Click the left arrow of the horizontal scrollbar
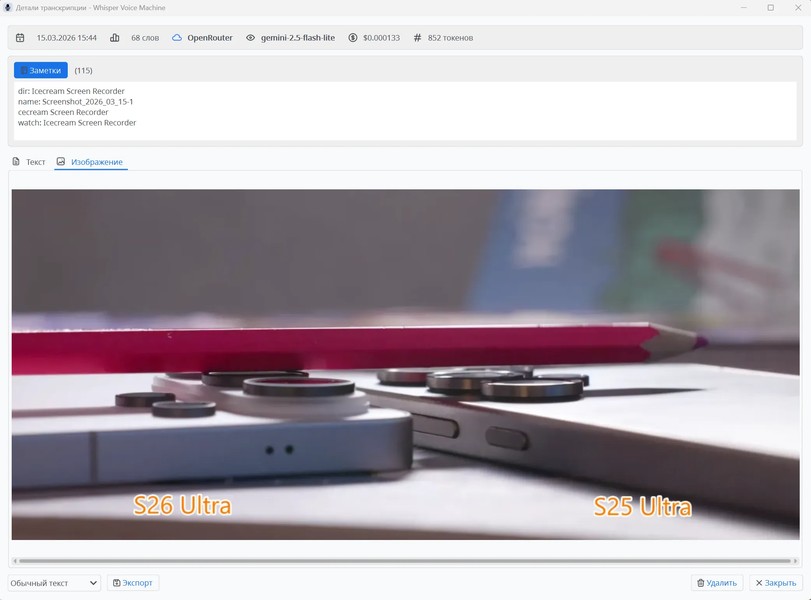This screenshot has height=600, width=811. tap(15, 561)
